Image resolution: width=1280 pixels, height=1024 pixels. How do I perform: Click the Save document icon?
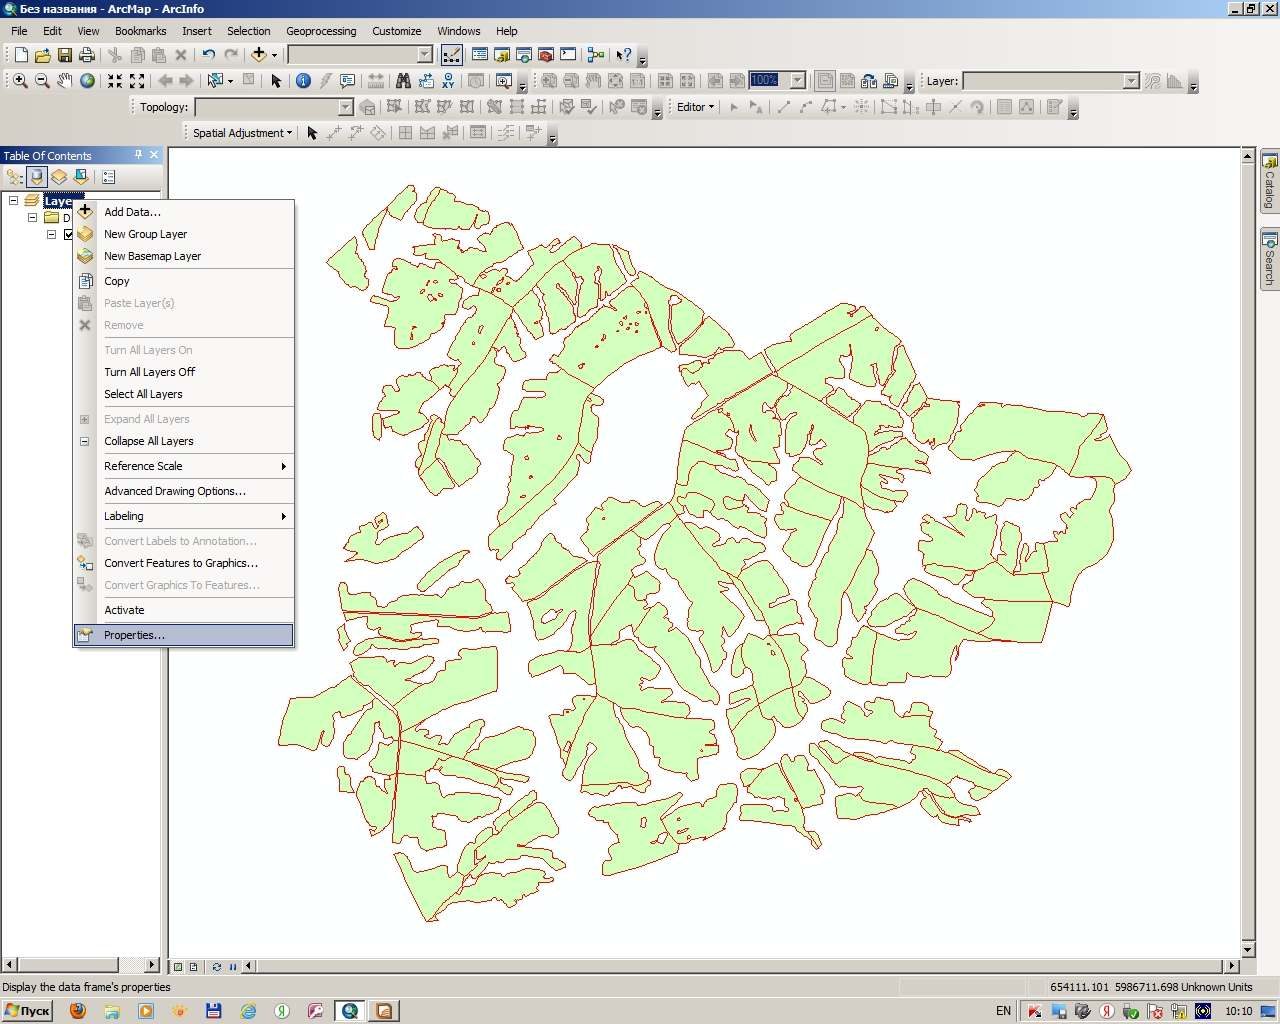[x=65, y=55]
